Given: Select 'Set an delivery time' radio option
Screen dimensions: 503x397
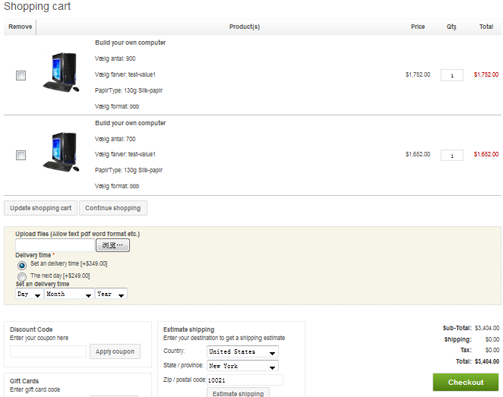Looking at the screenshot, I should [x=22, y=265].
